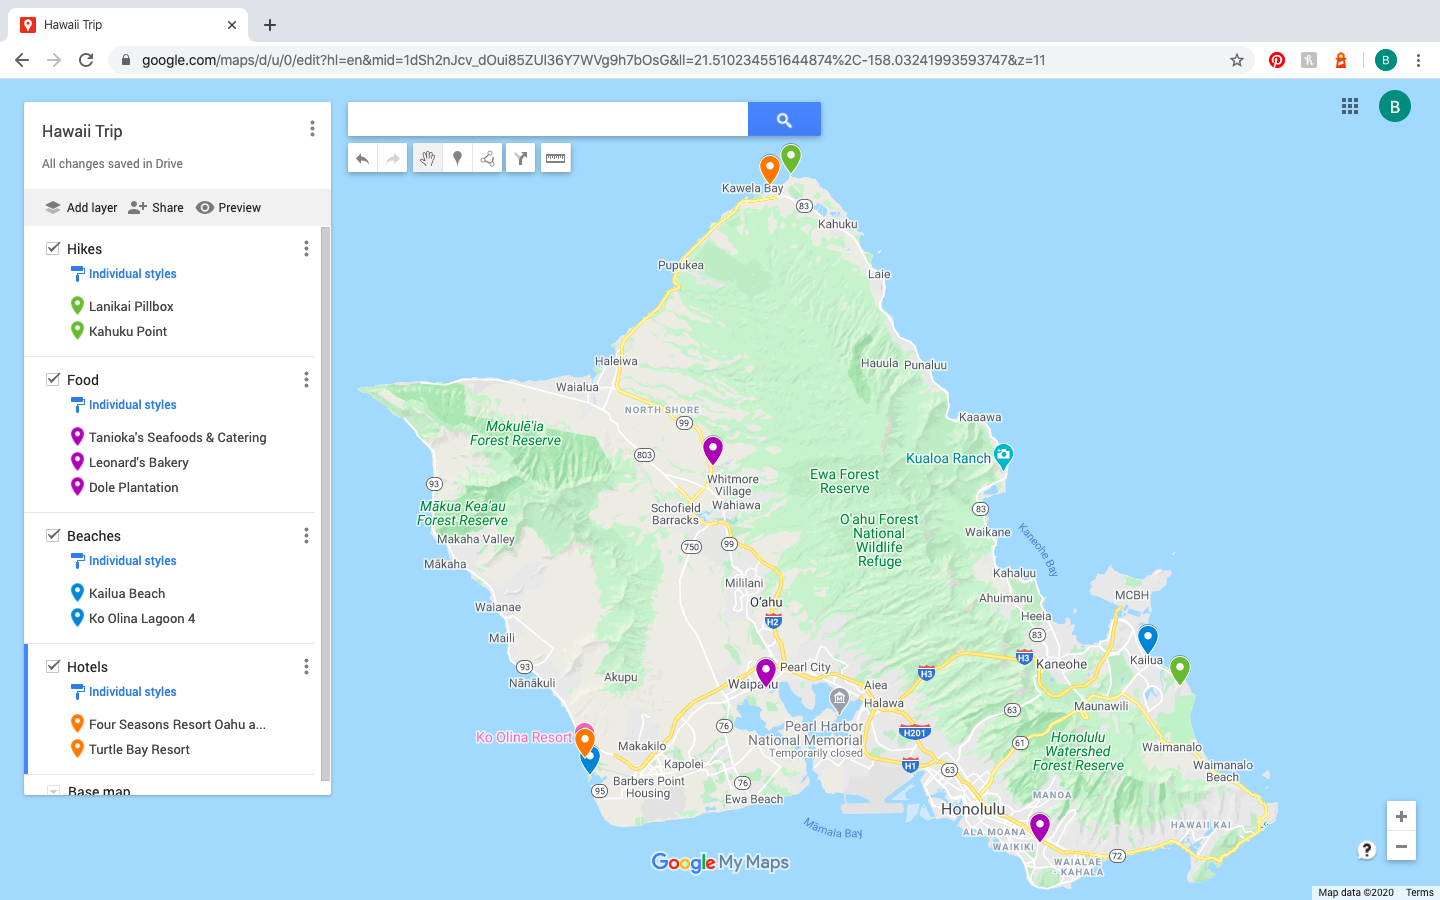
Task: Click the purple Dole Plantation map pin
Action: (x=713, y=450)
